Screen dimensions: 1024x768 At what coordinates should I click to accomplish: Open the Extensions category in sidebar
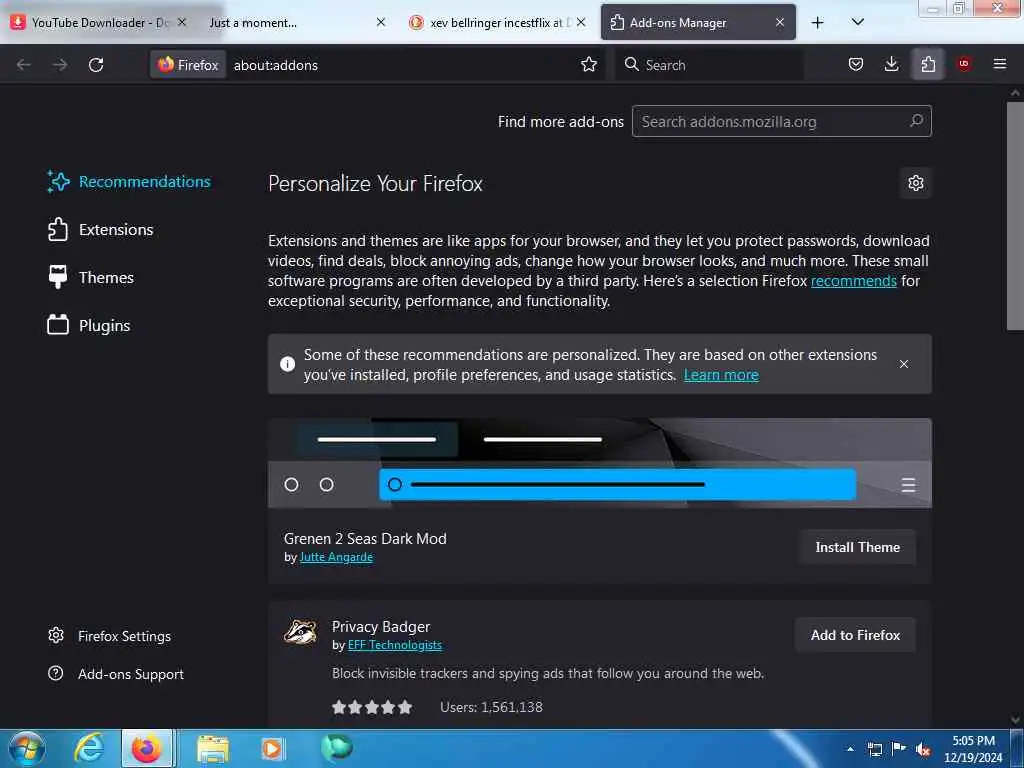pyautogui.click(x=101, y=230)
